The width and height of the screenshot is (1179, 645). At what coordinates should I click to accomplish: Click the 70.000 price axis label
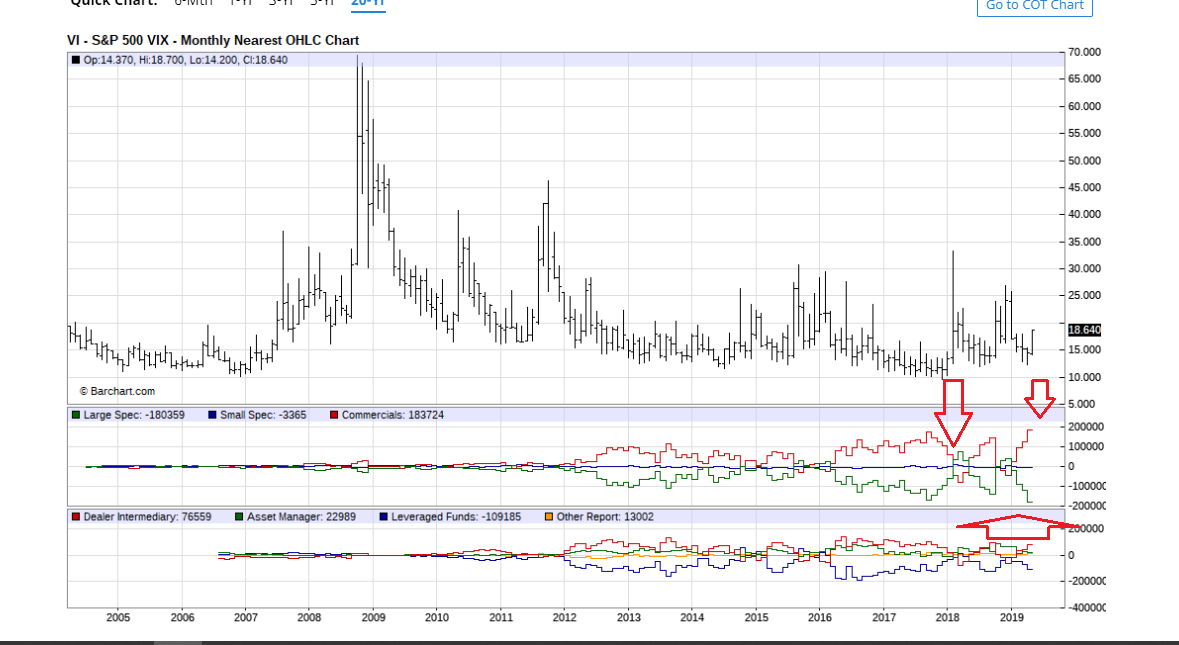(x=1084, y=53)
